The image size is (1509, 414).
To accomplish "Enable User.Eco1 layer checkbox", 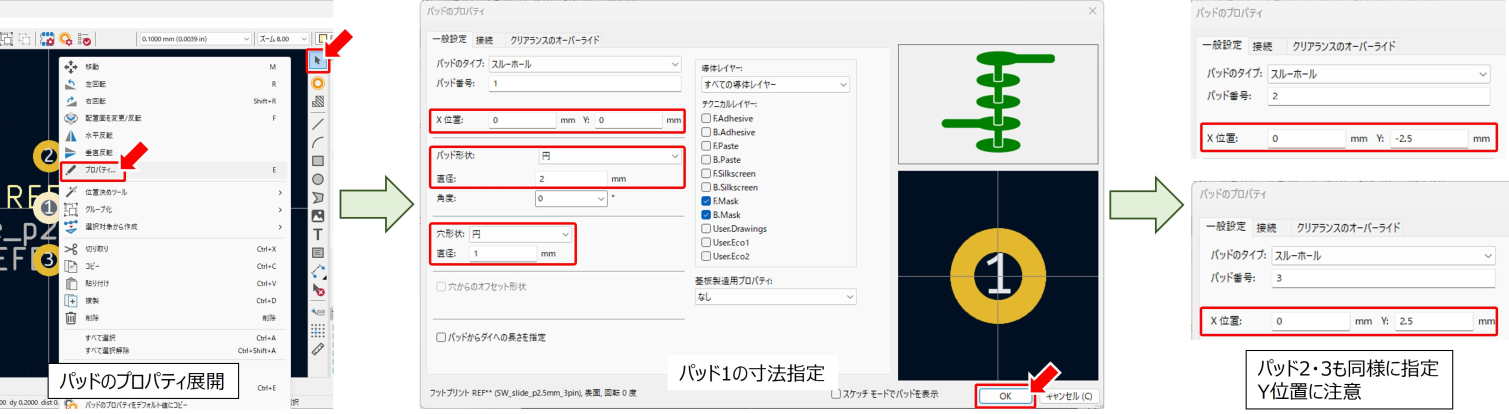I will pos(705,242).
